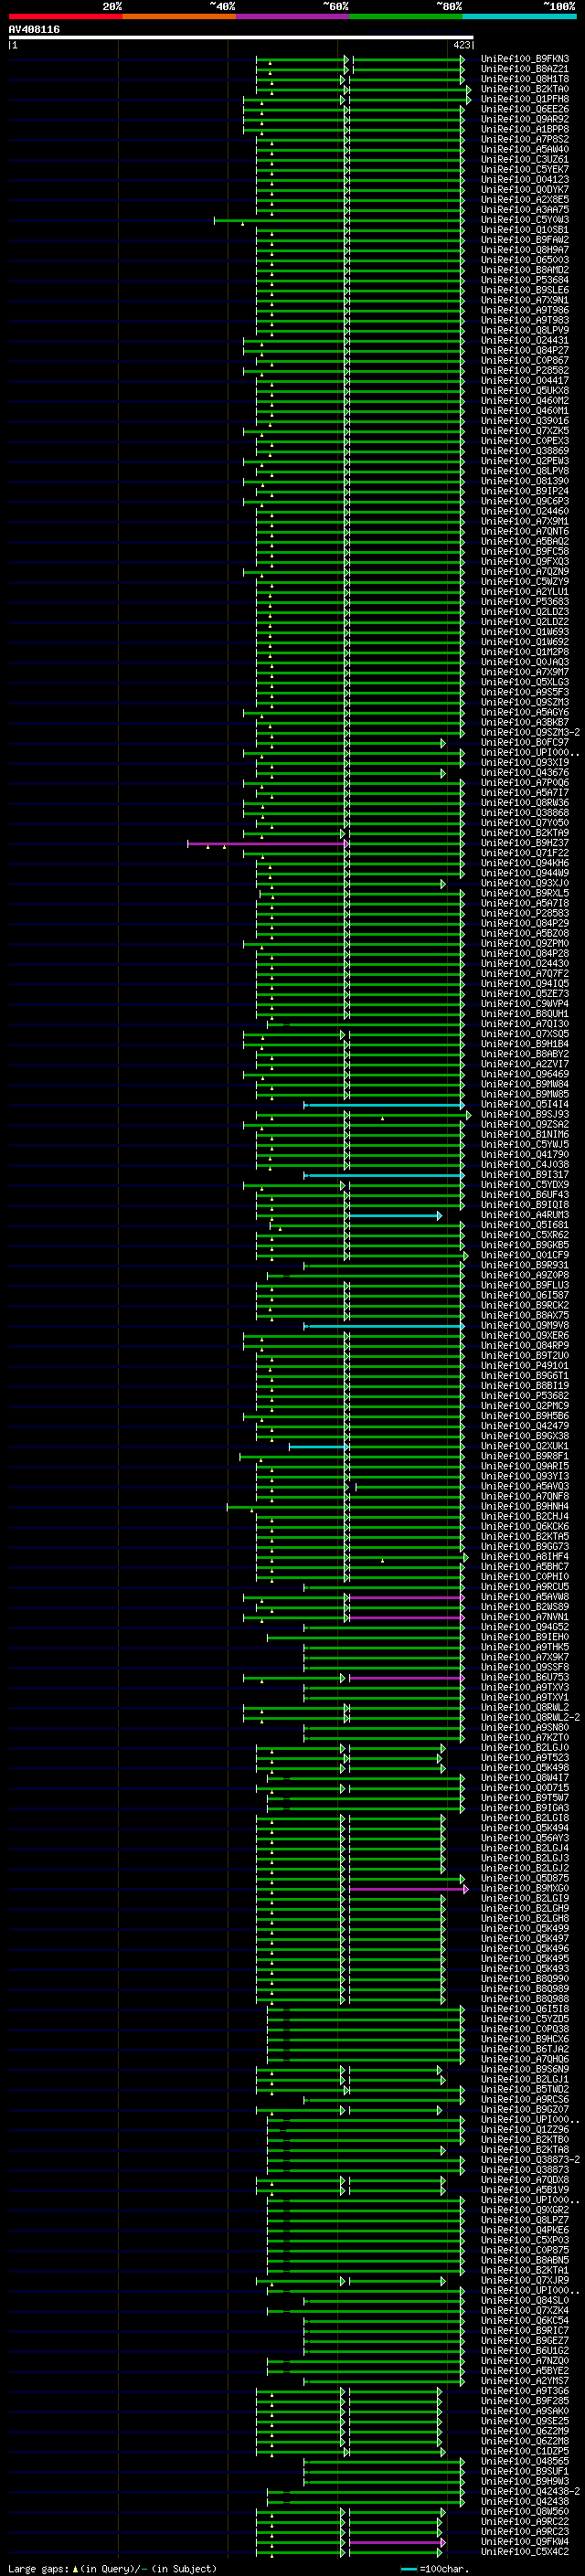Select the UniRef100_A7P8S2 entry
The width and height of the screenshot is (585, 2576).
click(x=525, y=139)
